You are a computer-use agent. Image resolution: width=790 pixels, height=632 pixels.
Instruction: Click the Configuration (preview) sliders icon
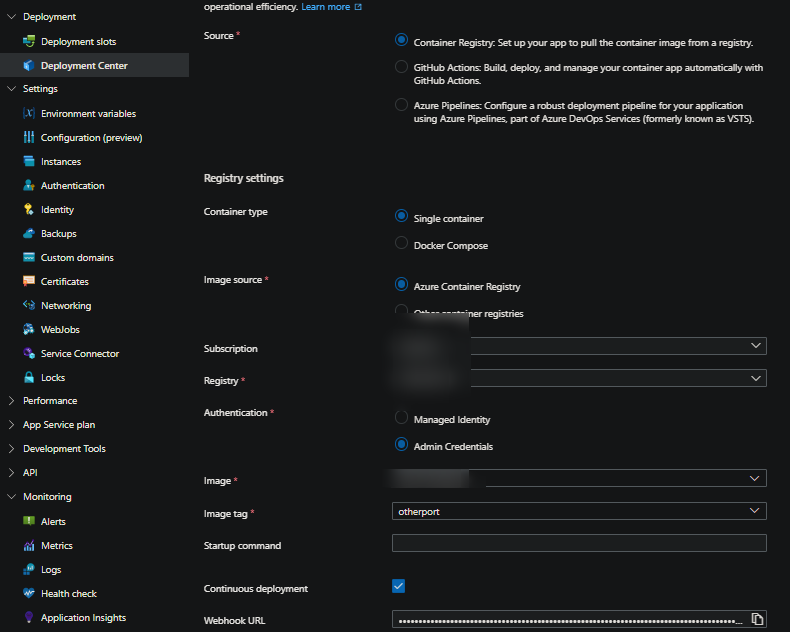29,137
